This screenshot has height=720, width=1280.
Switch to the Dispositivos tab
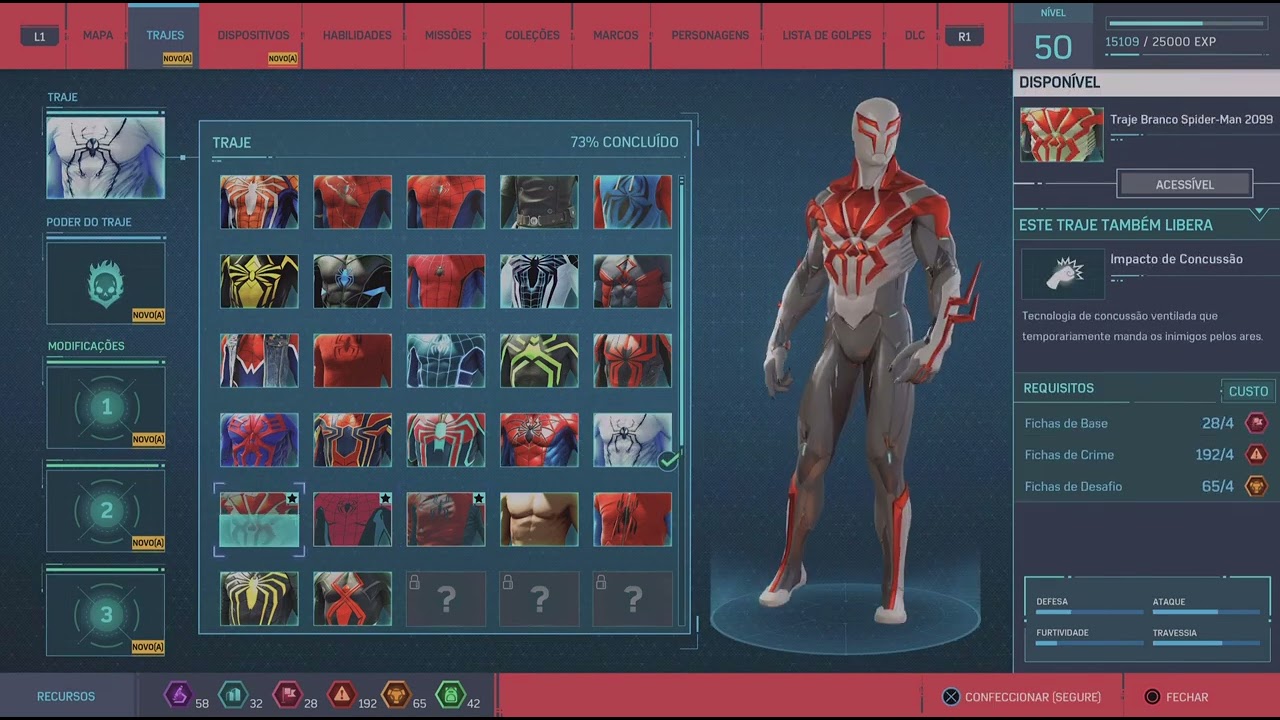pyautogui.click(x=253, y=35)
